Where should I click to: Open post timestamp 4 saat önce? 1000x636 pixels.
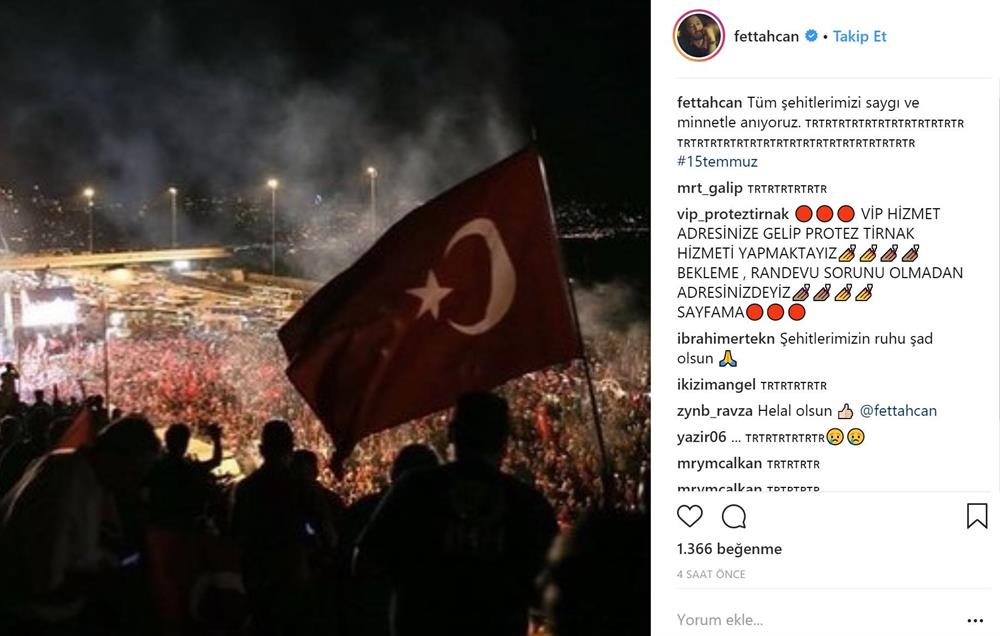[711, 574]
